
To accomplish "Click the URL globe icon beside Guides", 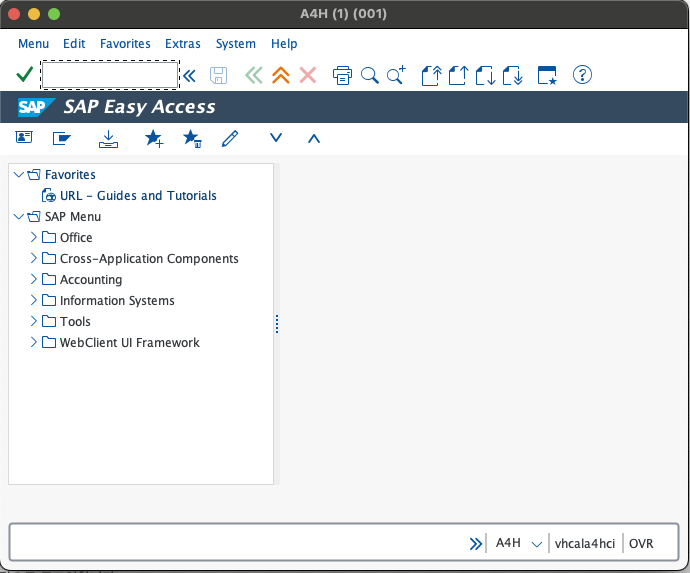I will point(49,195).
